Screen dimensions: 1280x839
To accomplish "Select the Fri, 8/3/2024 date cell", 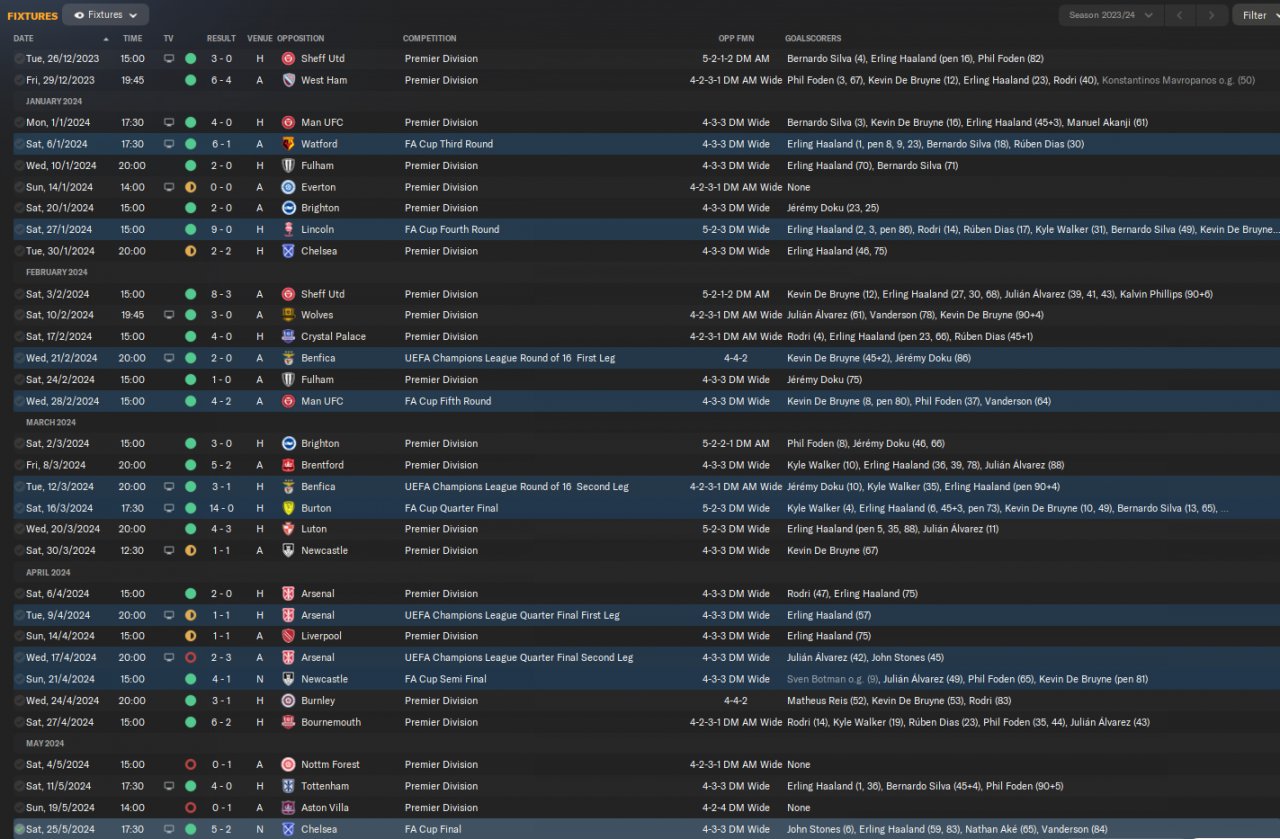I will (56, 465).
